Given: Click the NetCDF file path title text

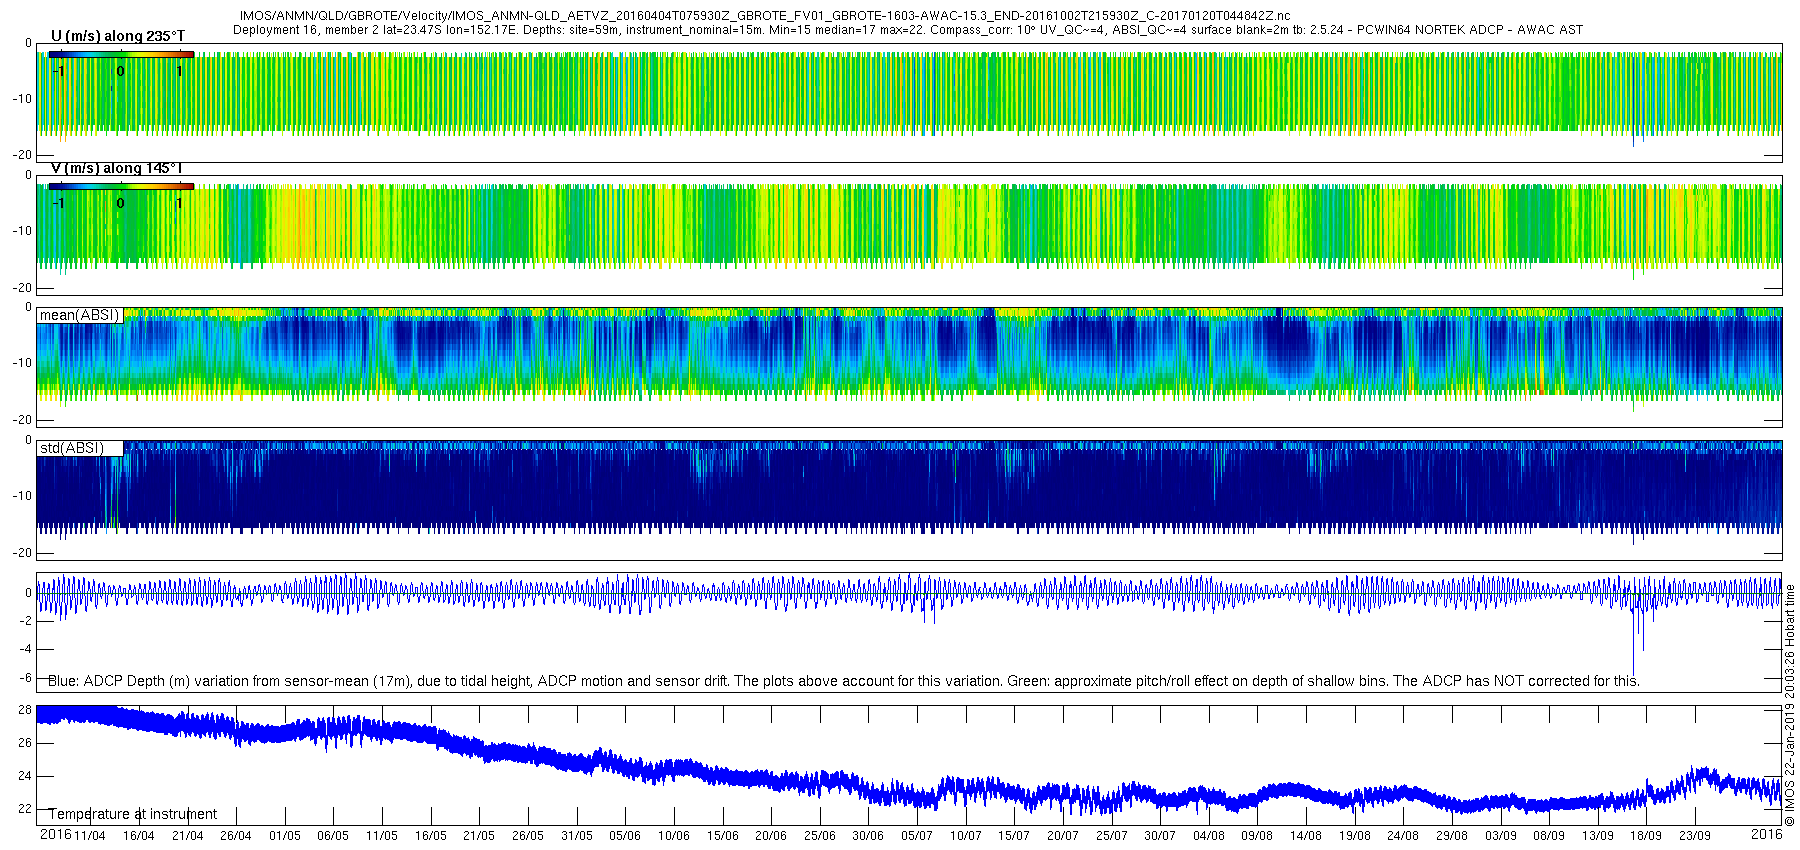Looking at the screenshot, I should [765, 16].
